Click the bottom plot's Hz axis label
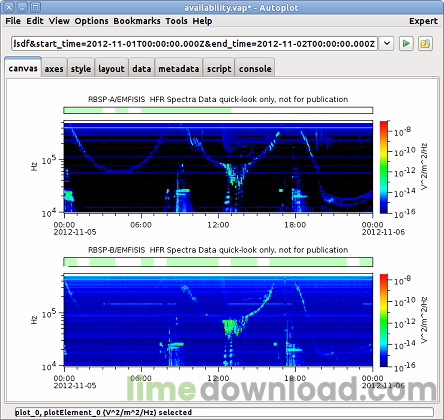 click(x=34, y=320)
